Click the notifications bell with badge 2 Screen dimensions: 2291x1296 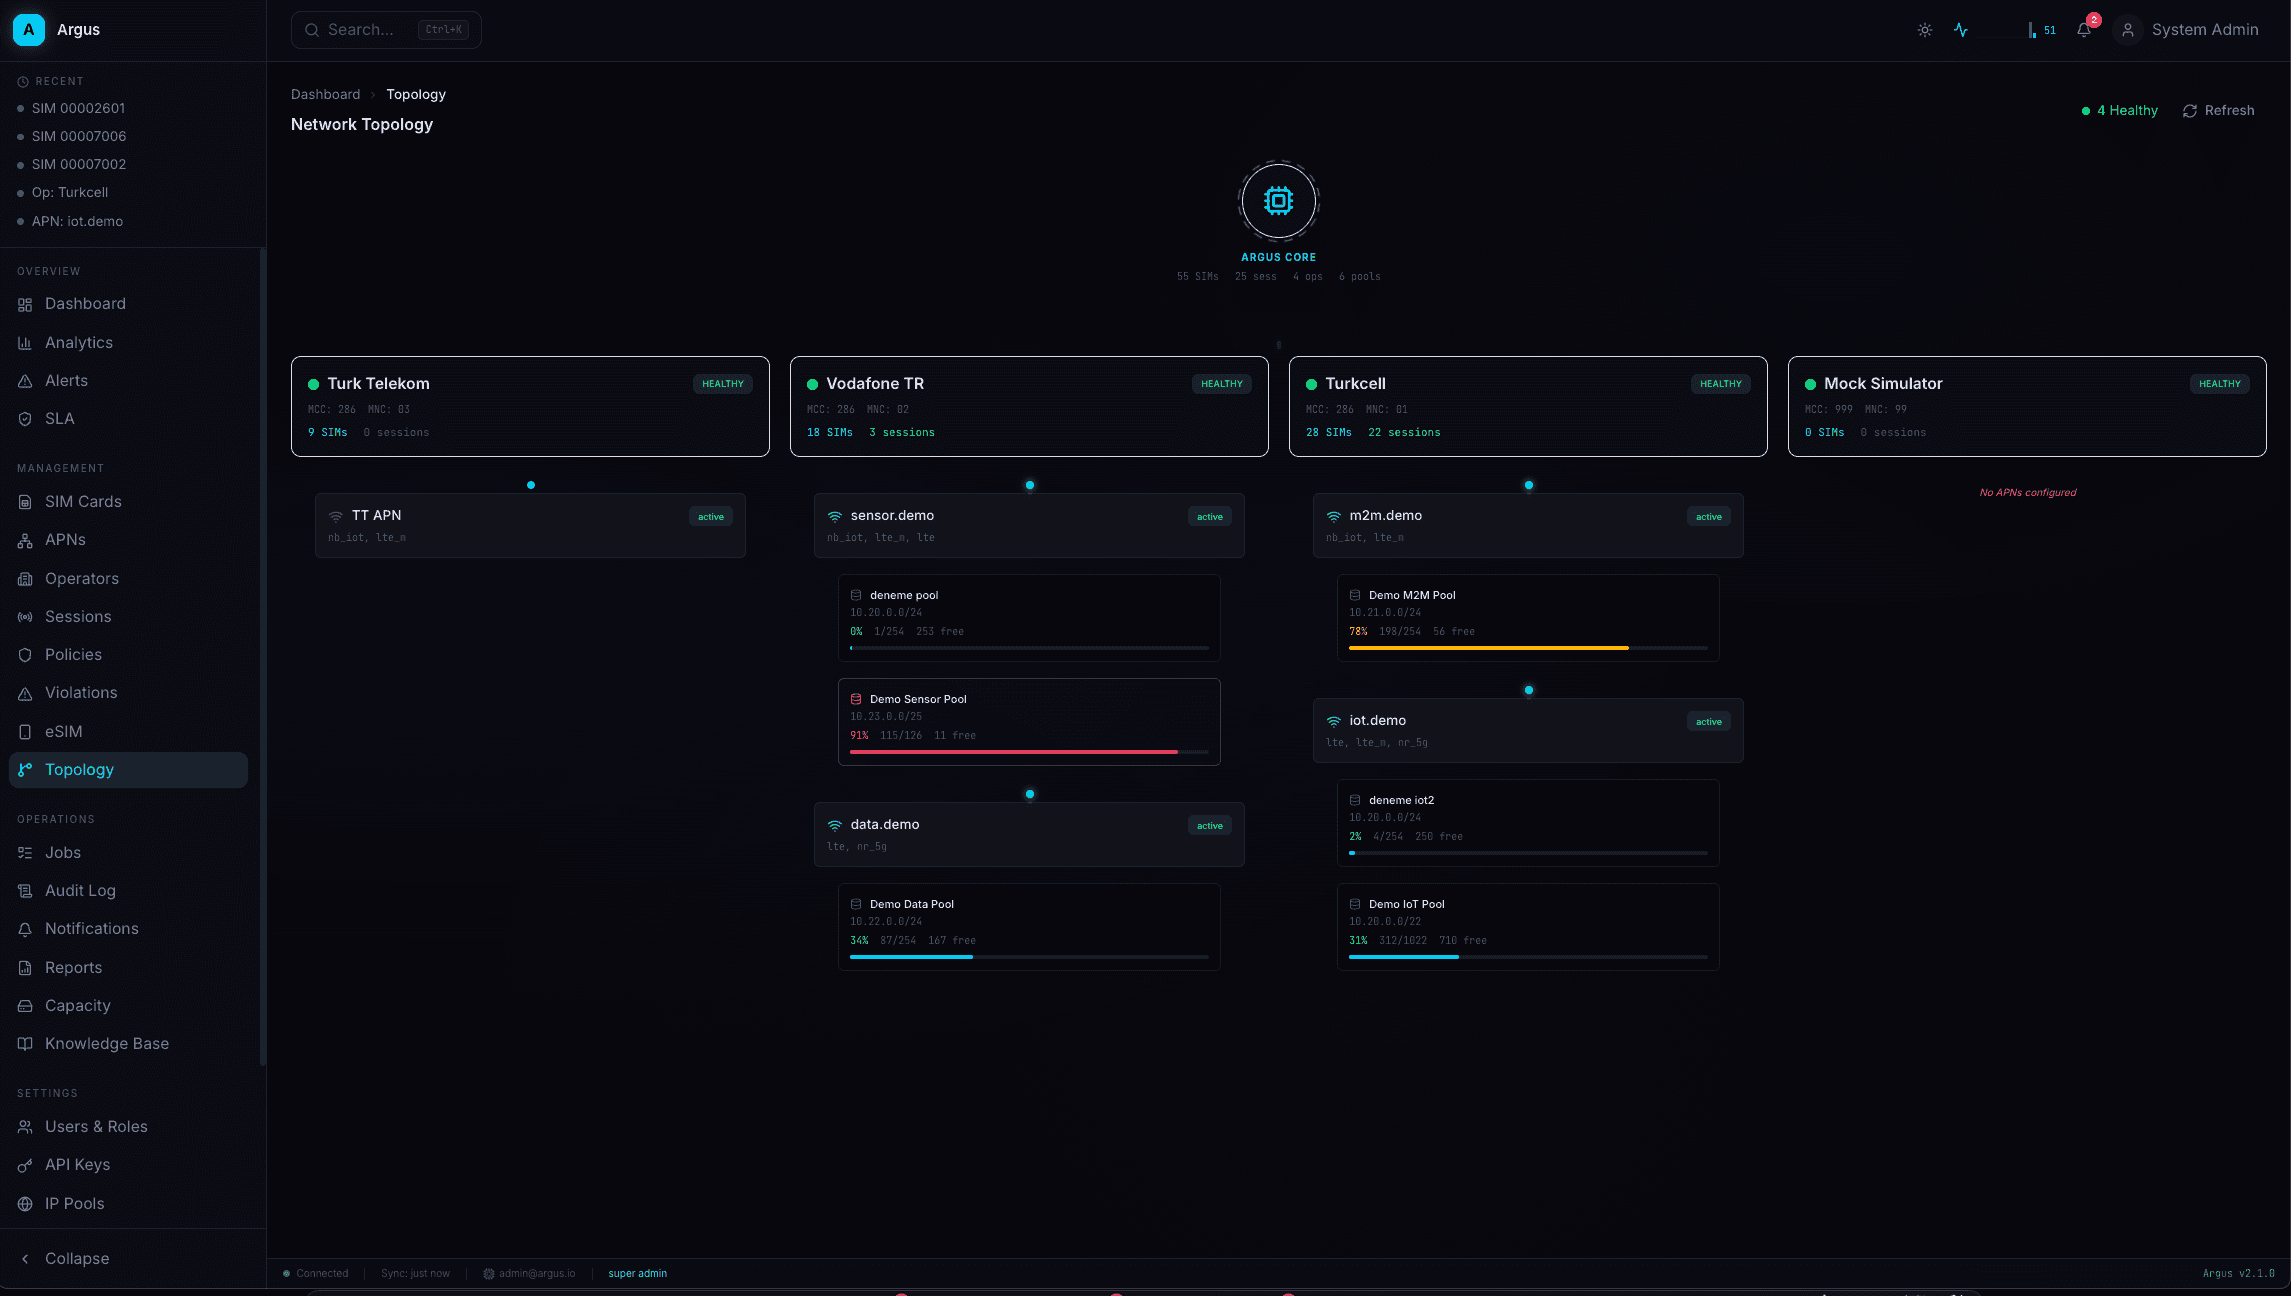(2084, 30)
